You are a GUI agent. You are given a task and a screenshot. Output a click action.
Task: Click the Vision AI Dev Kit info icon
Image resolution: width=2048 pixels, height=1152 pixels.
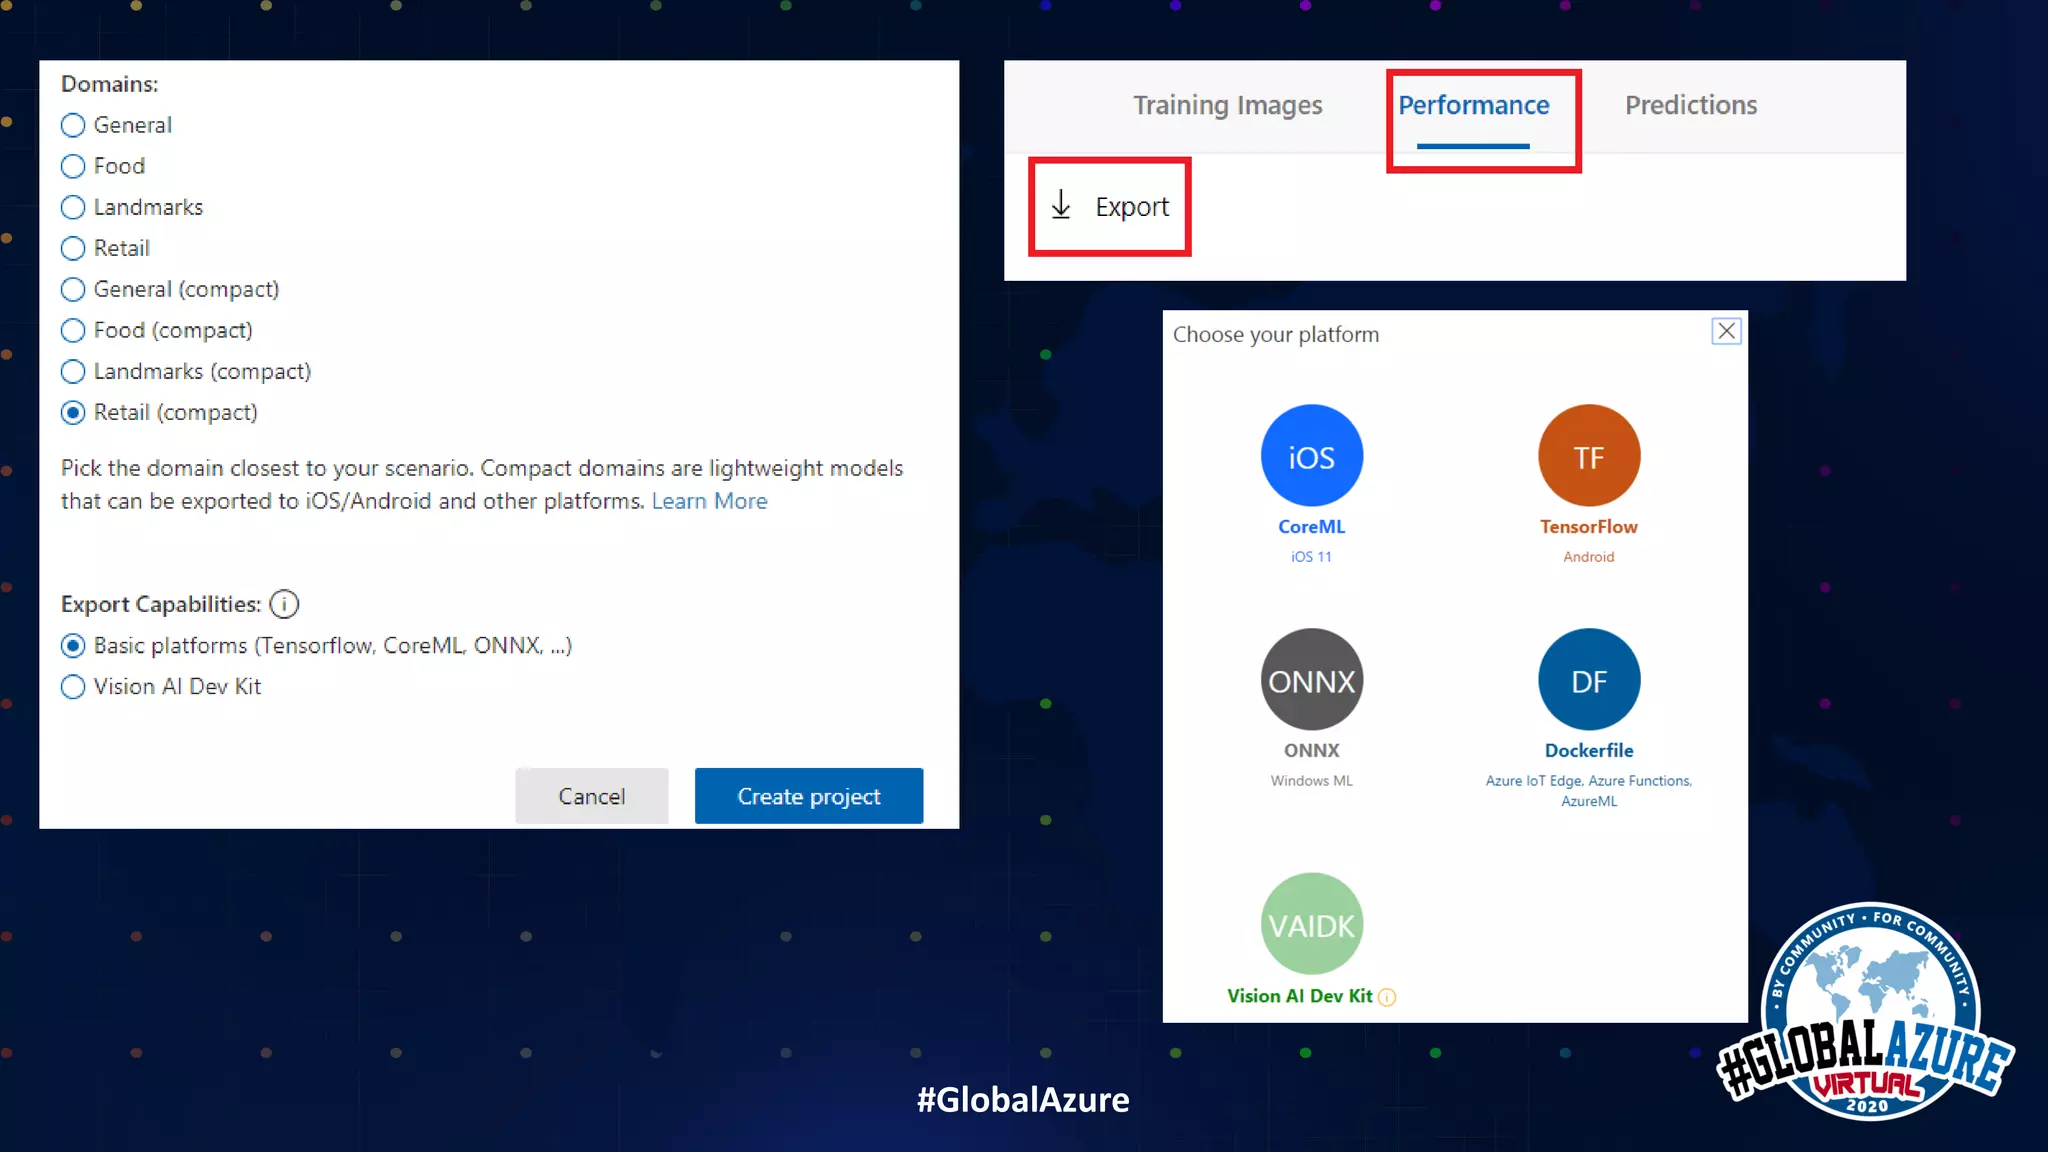coord(1387,997)
